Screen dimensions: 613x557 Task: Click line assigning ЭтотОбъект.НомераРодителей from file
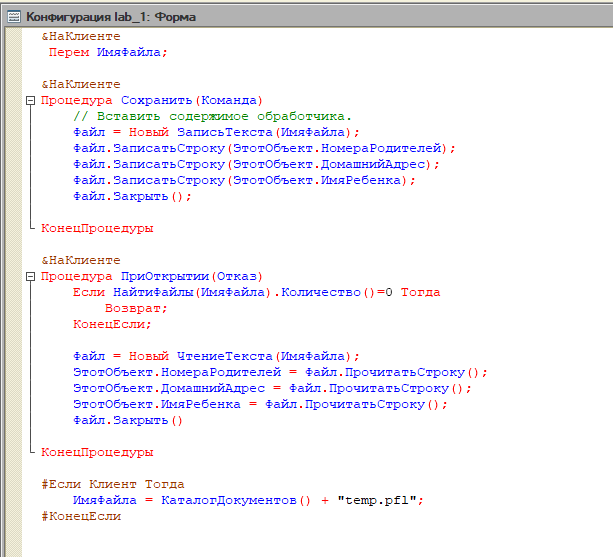(x=280, y=373)
